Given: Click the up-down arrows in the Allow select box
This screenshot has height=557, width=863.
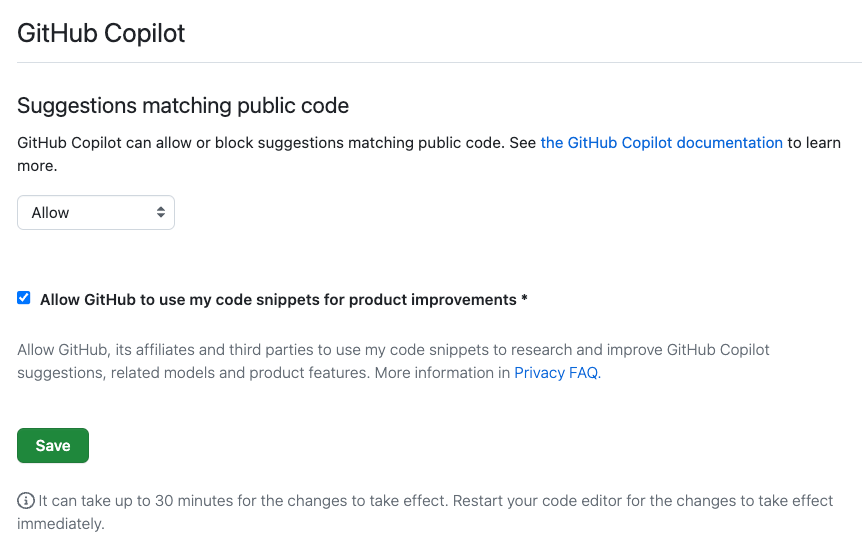Looking at the screenshot, I should pyautogui.click(x=161, y=212).
